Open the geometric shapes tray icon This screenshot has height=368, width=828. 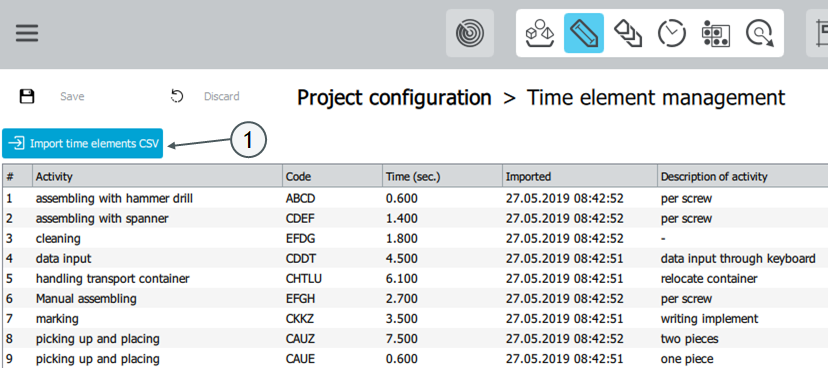click(x=540, y=33)
